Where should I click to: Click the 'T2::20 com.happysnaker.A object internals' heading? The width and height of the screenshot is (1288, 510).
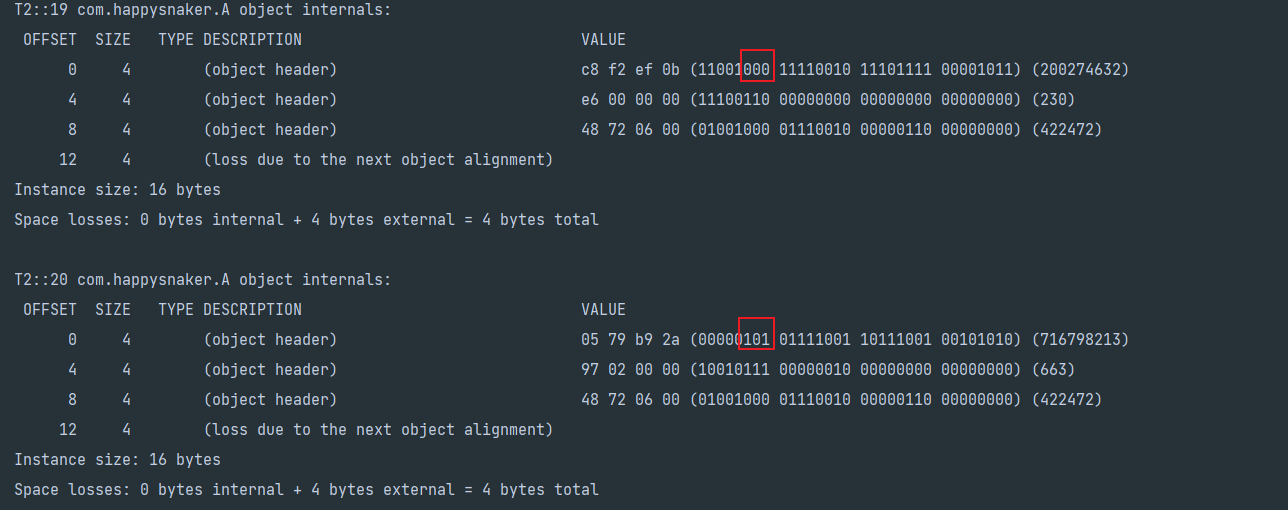203,280
